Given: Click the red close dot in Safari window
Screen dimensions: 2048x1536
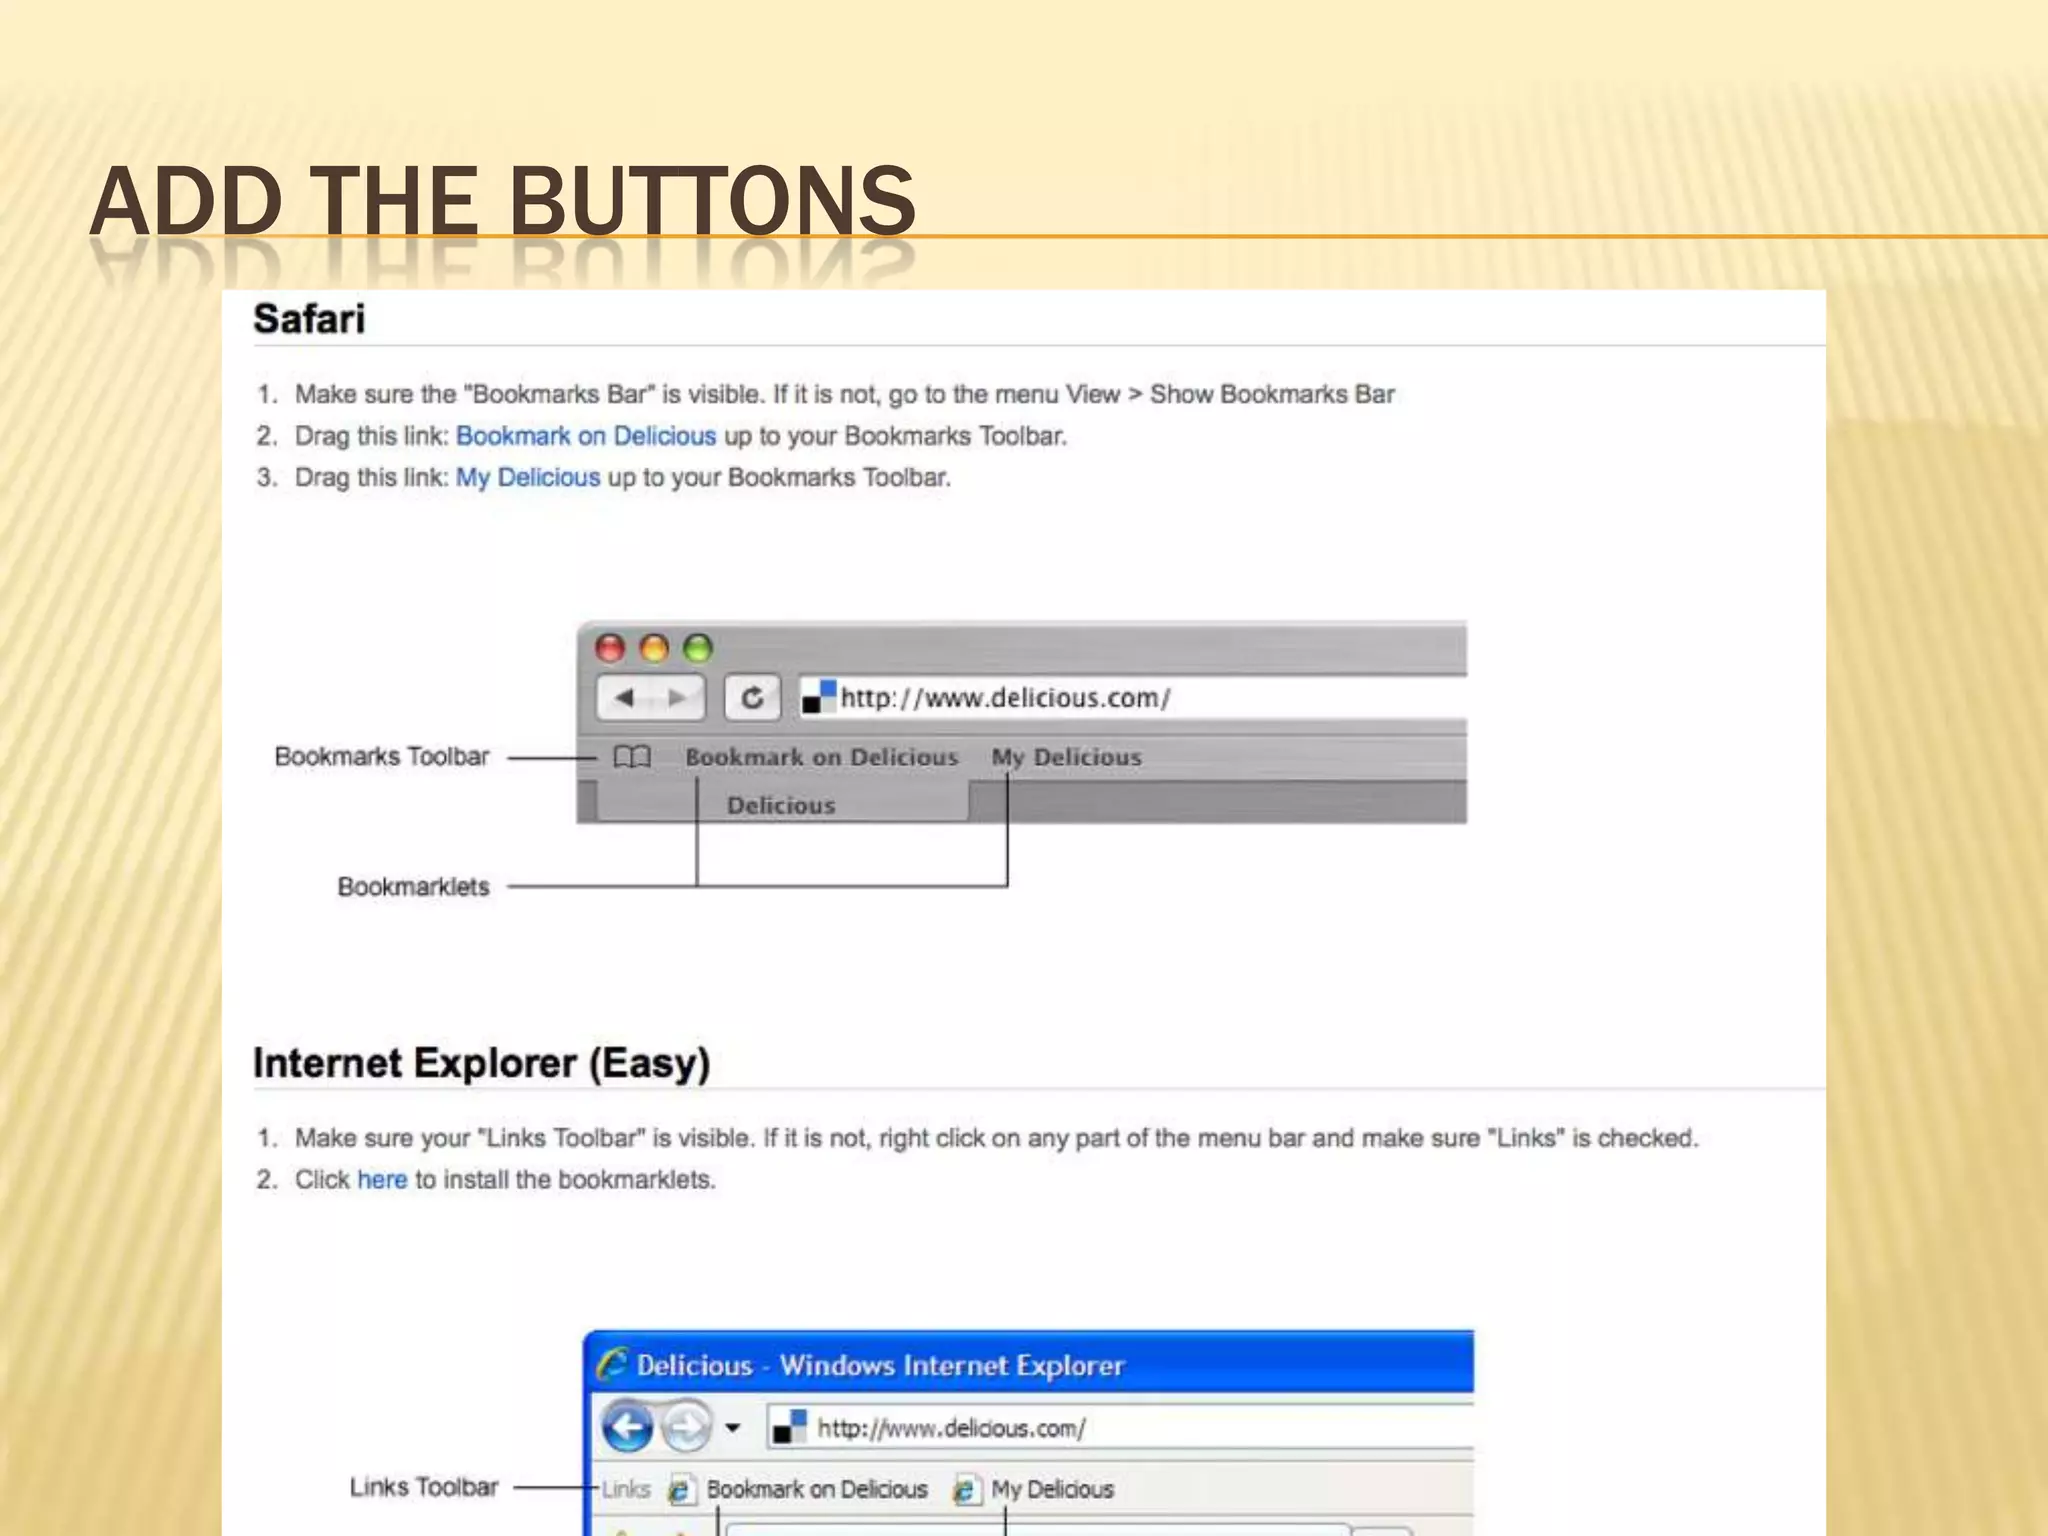Looking at the screenshot, I should (x=610, y=648).
